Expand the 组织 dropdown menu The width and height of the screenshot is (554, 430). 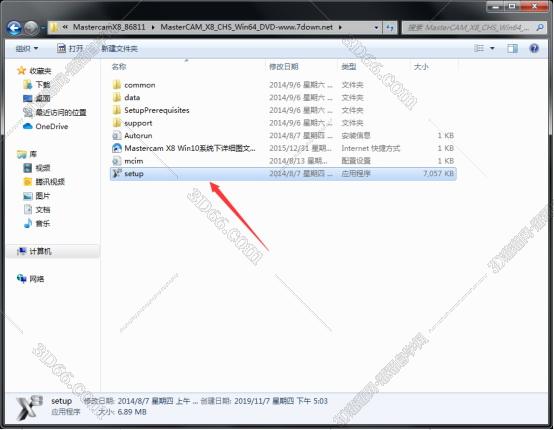pos(26,48)
